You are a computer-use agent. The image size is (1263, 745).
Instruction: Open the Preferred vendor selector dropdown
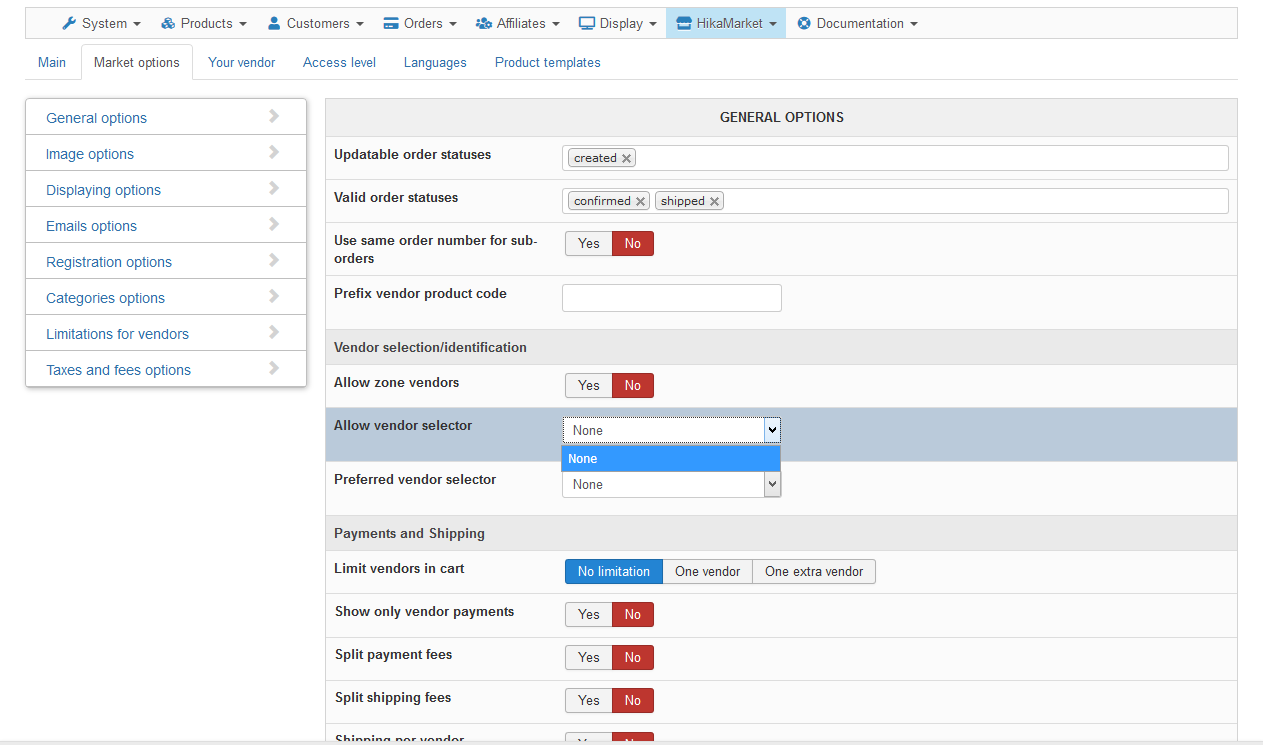(x=671, y=484)
